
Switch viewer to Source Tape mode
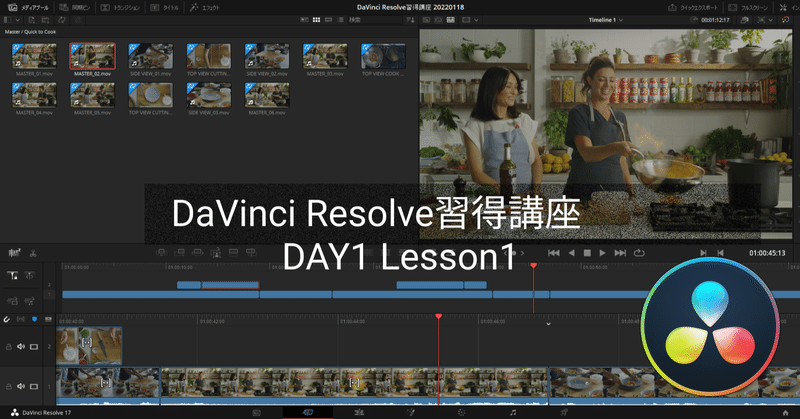(438, 20)
